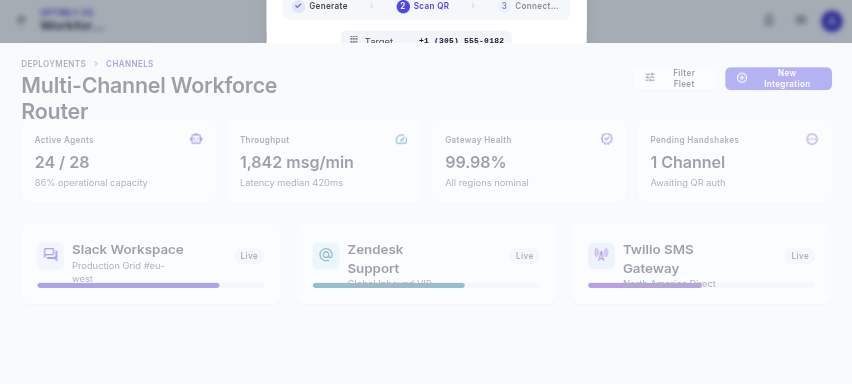The width and height of the screenshot is (852, 384).
Task: Click the Live badge on Zendesk Support
Action: point(524,256)
